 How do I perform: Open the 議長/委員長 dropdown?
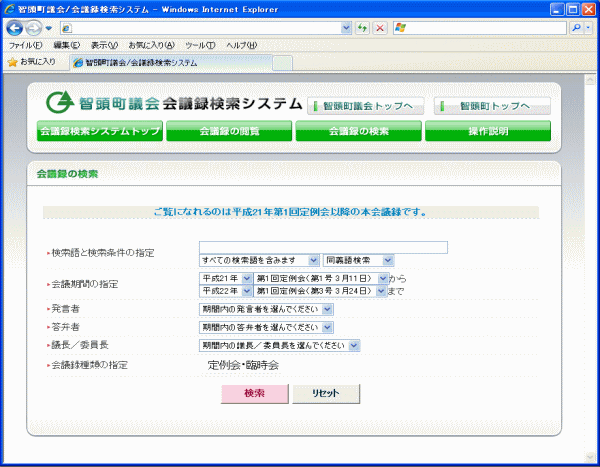279,345
